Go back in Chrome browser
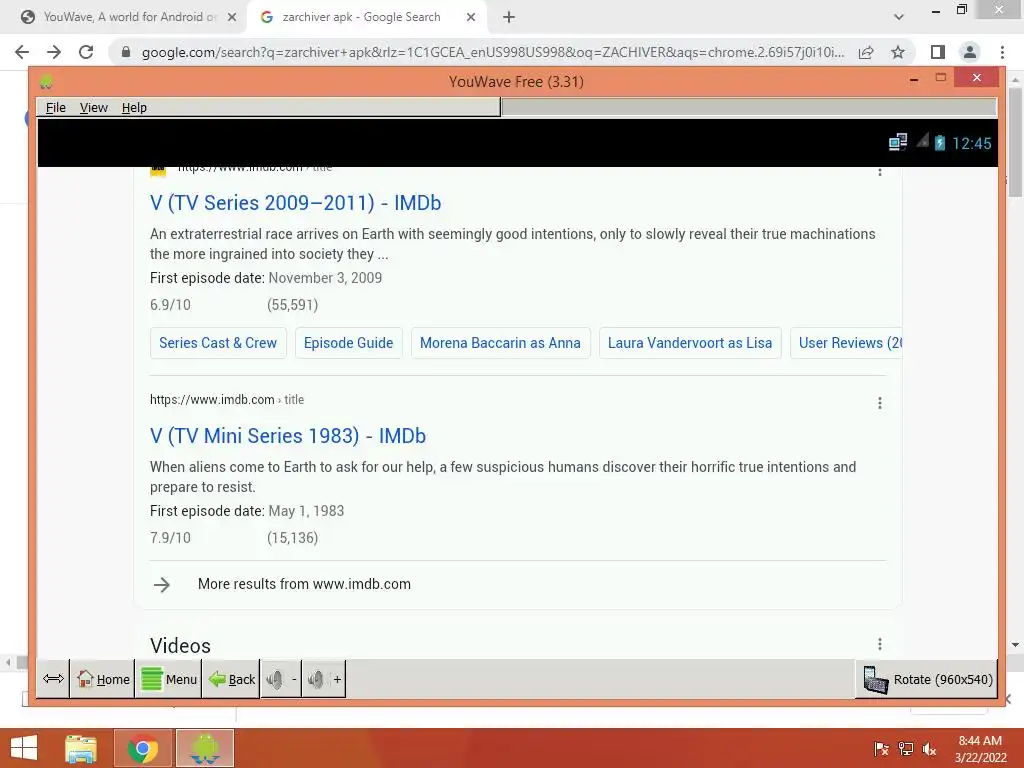Image resolution: width=1024 pixels, height=768 pixels. 22,52
